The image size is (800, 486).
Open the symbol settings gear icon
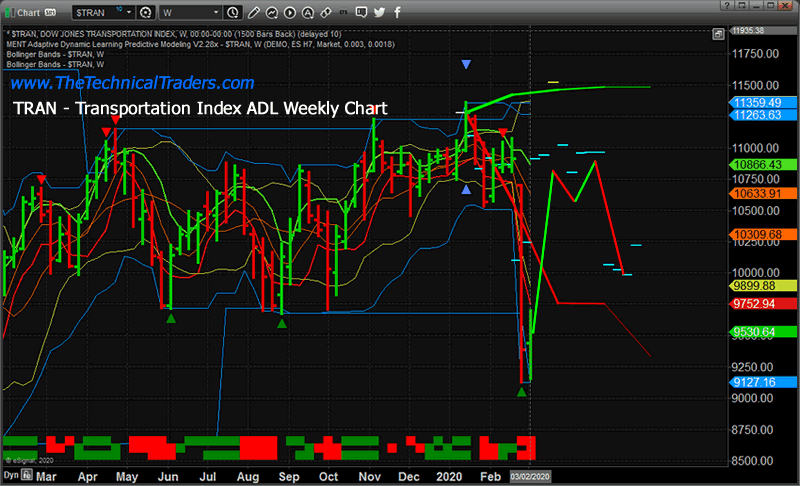146,11
